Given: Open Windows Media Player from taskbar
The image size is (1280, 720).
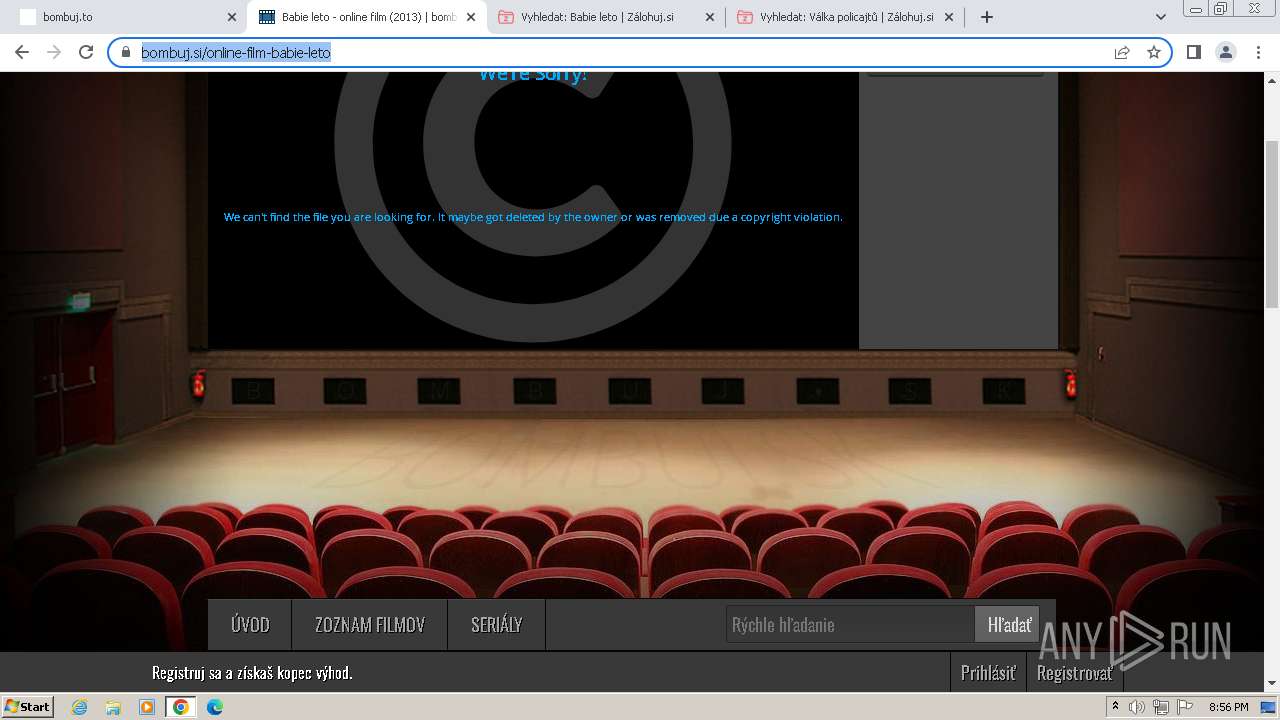Looking at the screenshot, I should [x=147, y=707].
